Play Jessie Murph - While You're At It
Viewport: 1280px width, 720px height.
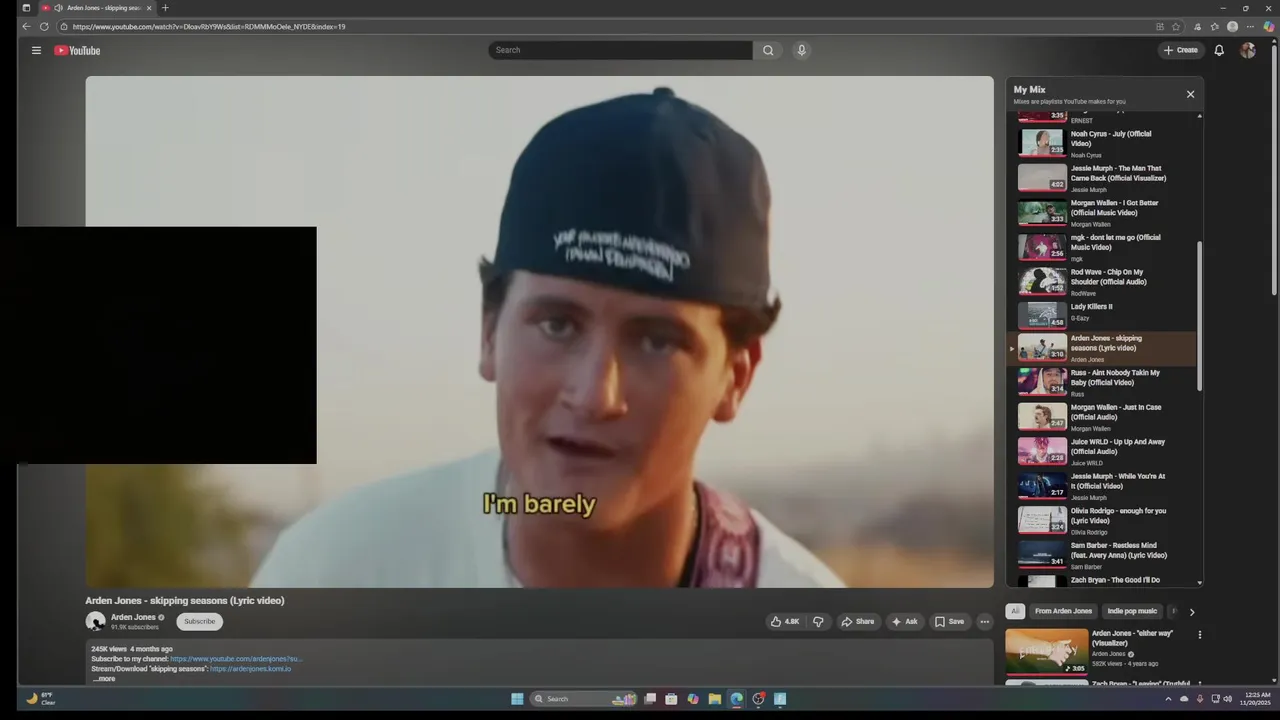click(x=1100, y=486)
